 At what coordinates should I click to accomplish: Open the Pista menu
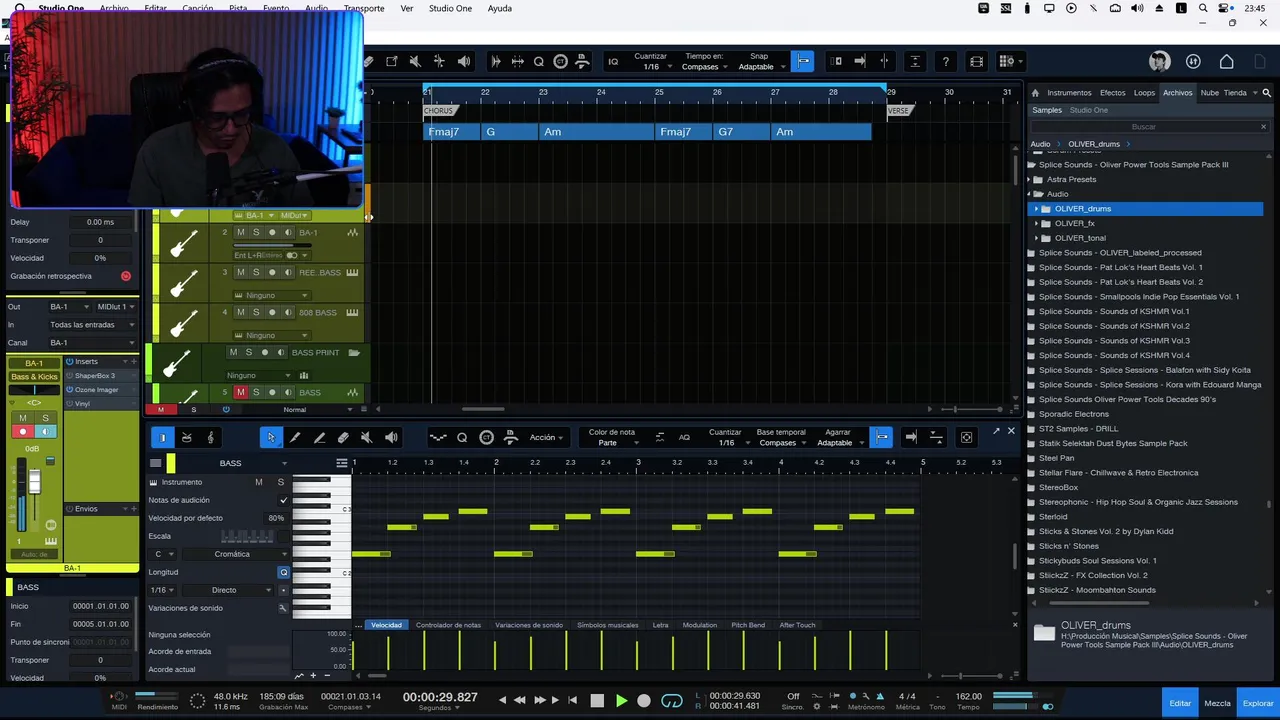238,8
